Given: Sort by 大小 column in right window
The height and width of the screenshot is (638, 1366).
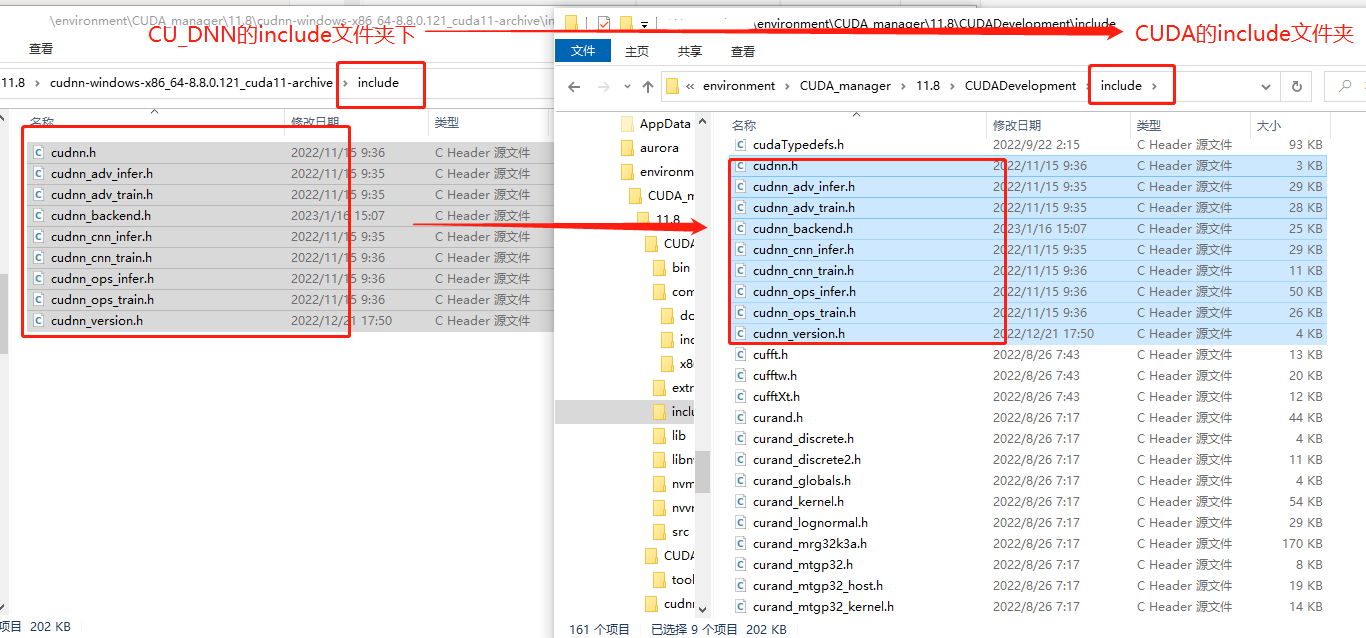Looking at the screenshot, I should (1268, 125).
